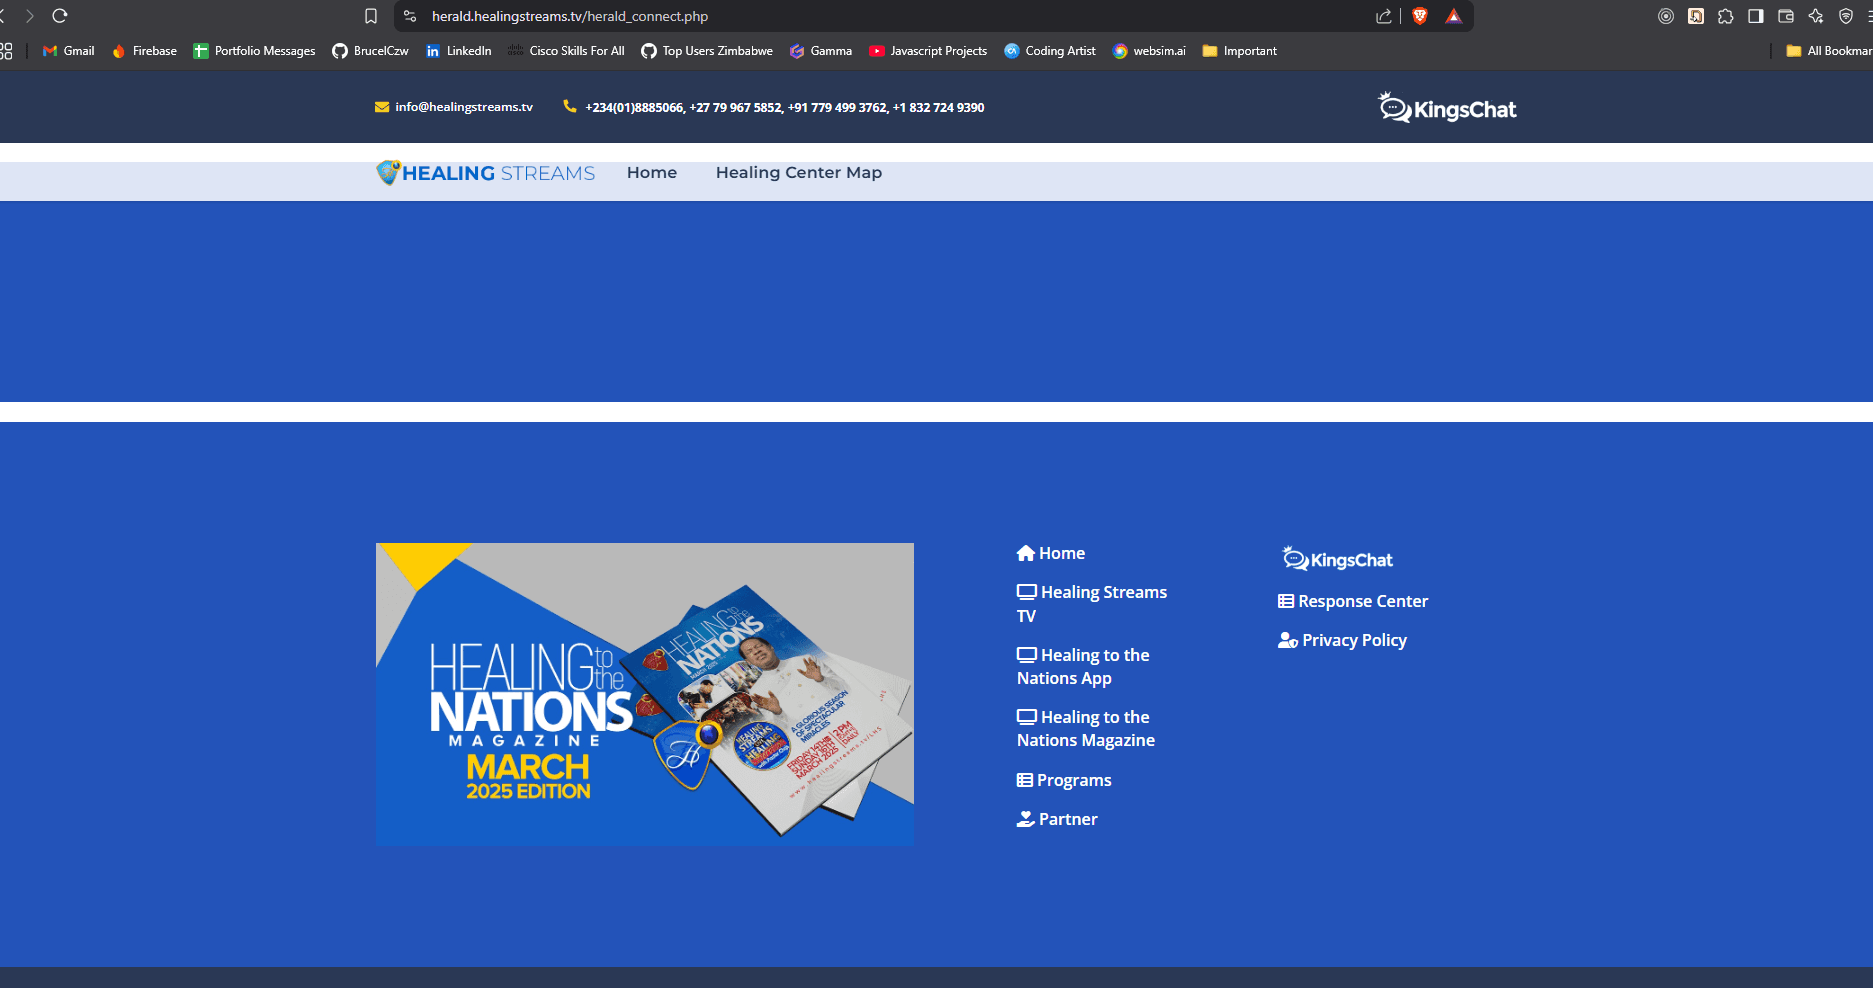Open the Firebase bookmark
Screen dimensions: 1873x988
click(145, 51)
